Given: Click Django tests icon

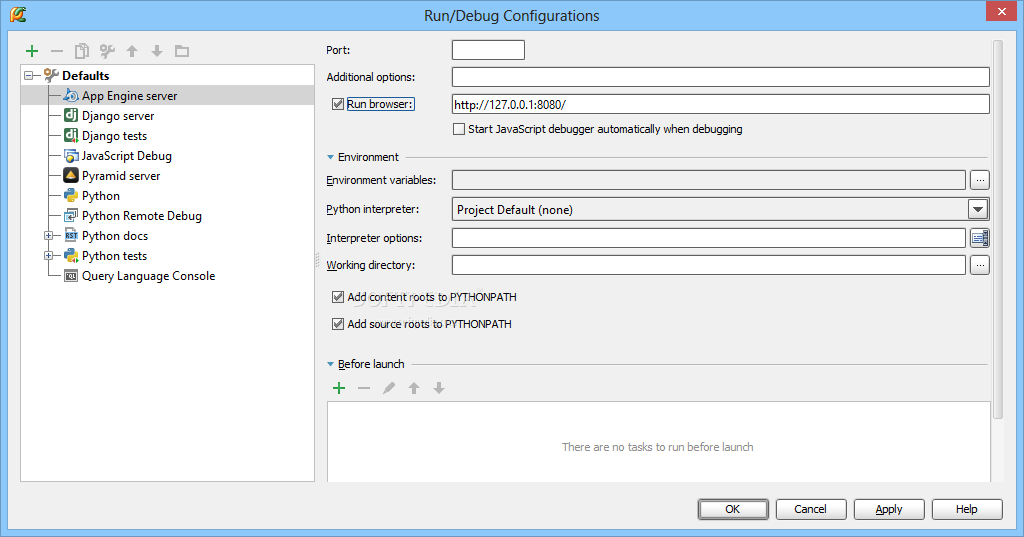Looking at the screenshot, I should click(71, 136).
